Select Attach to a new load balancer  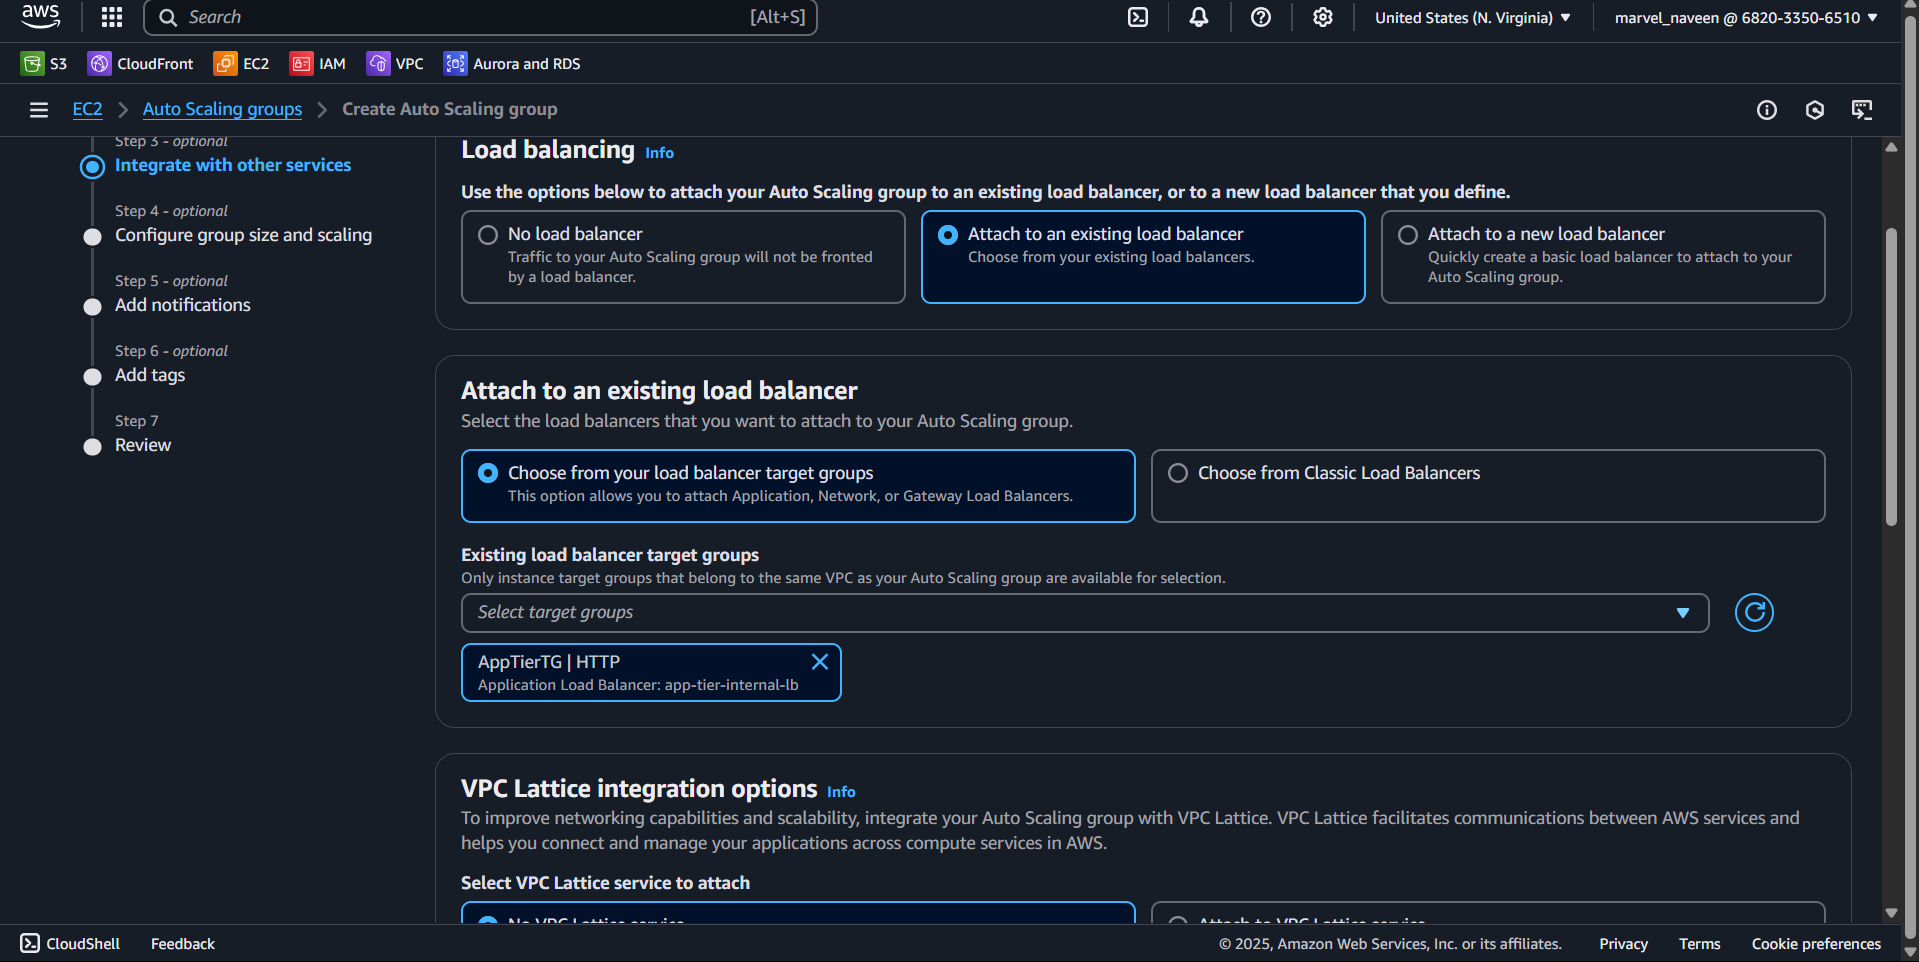coord(1603,257)
